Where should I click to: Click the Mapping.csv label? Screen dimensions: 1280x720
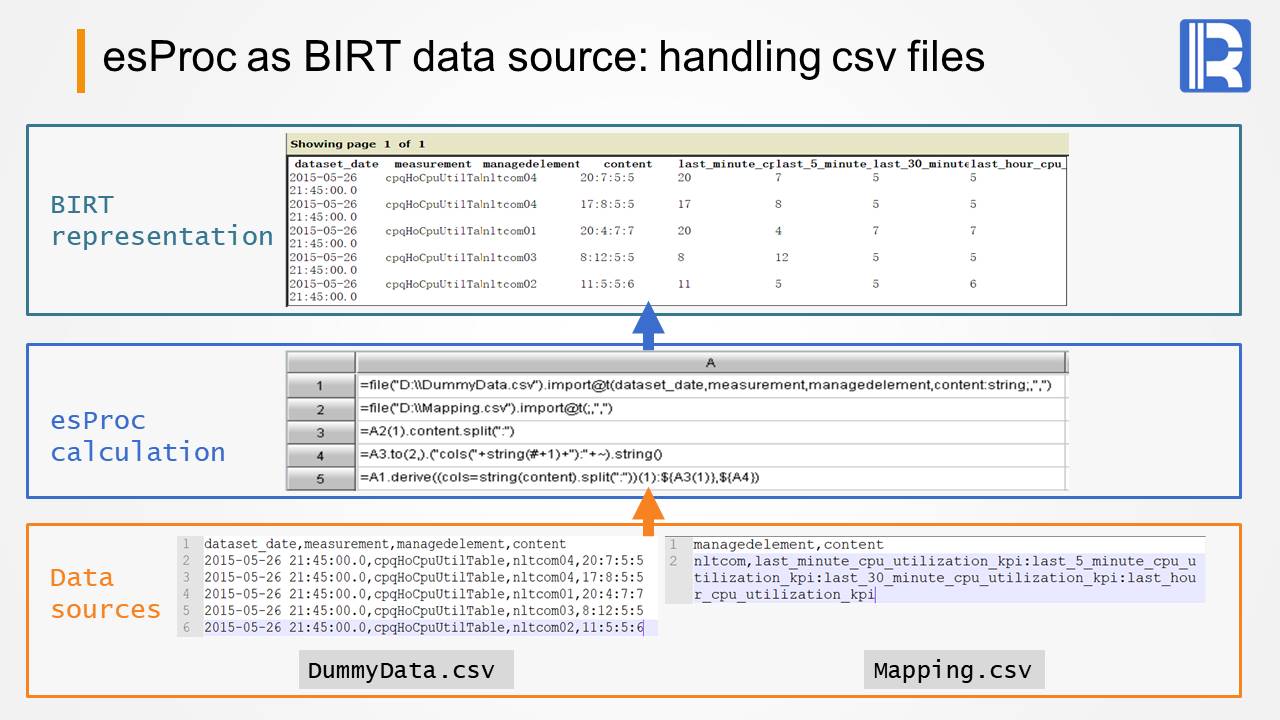pos(953,670)
